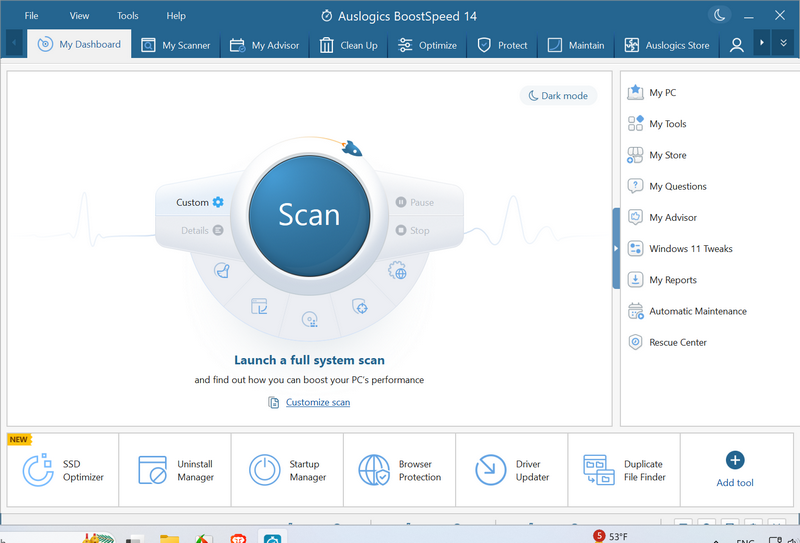Toggle Dark mode on the dashboard
The height and width of the screenshot is (543, 800).
[558, 96]
